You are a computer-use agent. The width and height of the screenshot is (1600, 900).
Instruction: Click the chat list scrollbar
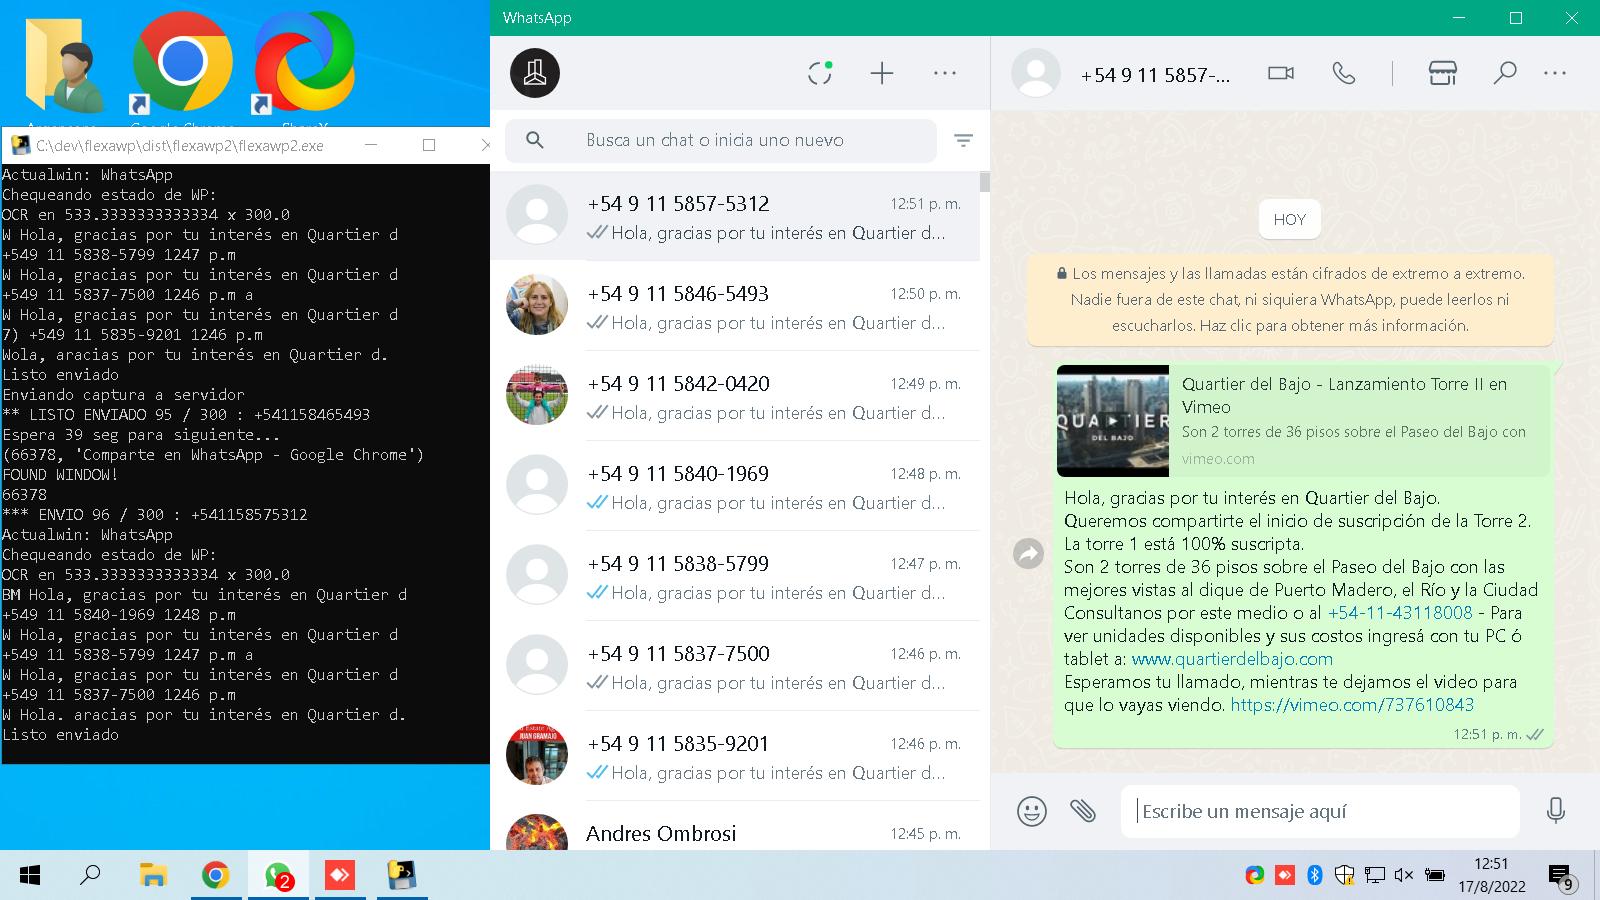[x=985, y=181]
